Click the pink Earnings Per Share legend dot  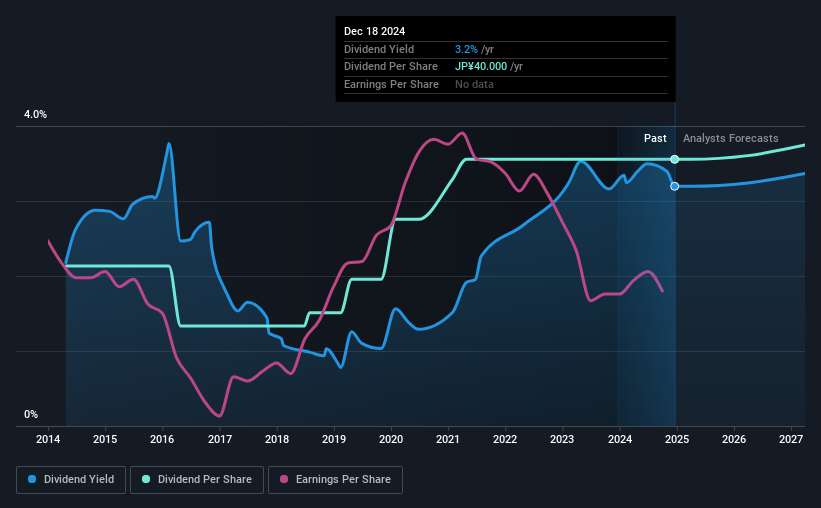(x=284, y=479)
